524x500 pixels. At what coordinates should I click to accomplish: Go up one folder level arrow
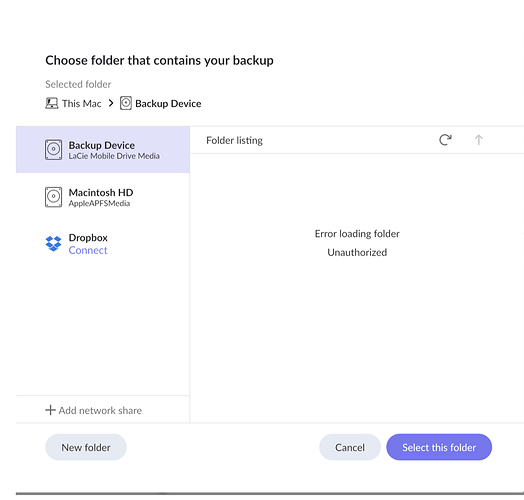click(x=479, y=140)
